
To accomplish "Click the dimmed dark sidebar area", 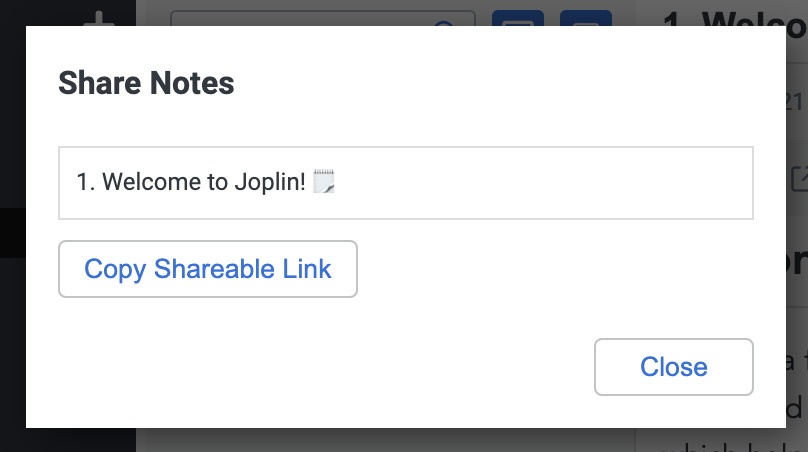I will pos(13,340).
